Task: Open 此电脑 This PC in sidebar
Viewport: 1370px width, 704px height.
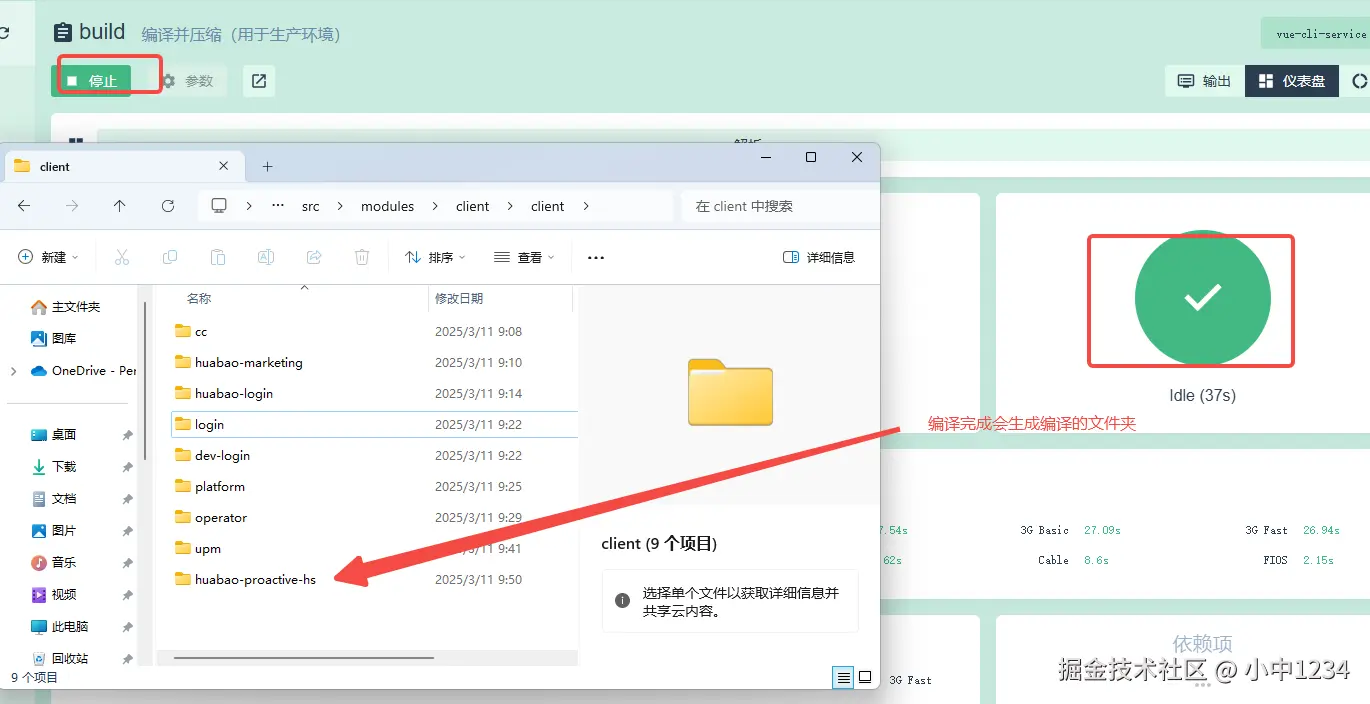Action: 60,626
